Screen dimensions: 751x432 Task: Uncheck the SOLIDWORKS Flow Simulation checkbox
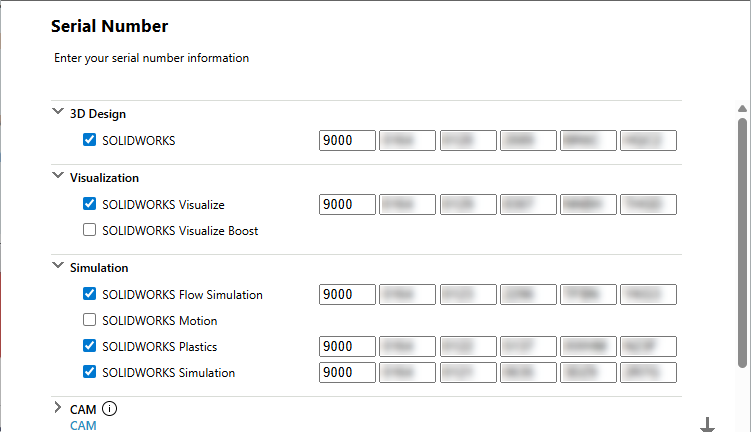(90, 294)
